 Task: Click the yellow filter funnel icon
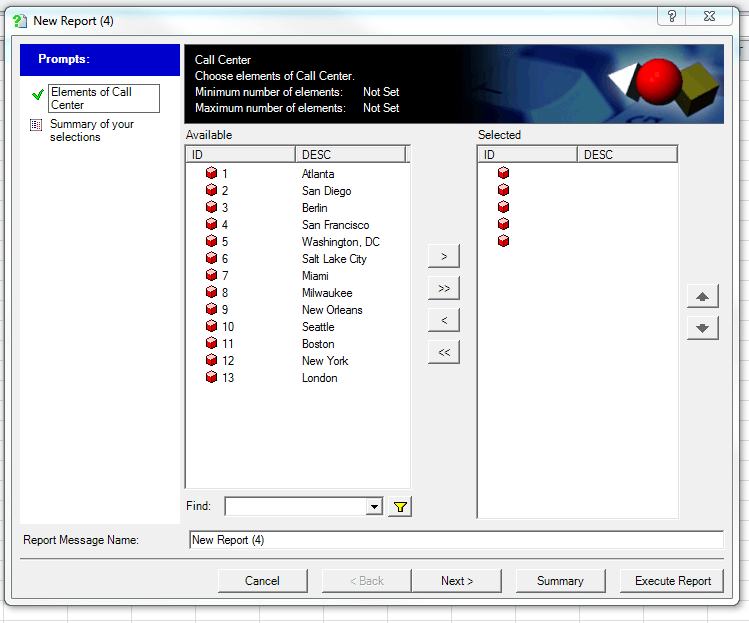(400, 507)
